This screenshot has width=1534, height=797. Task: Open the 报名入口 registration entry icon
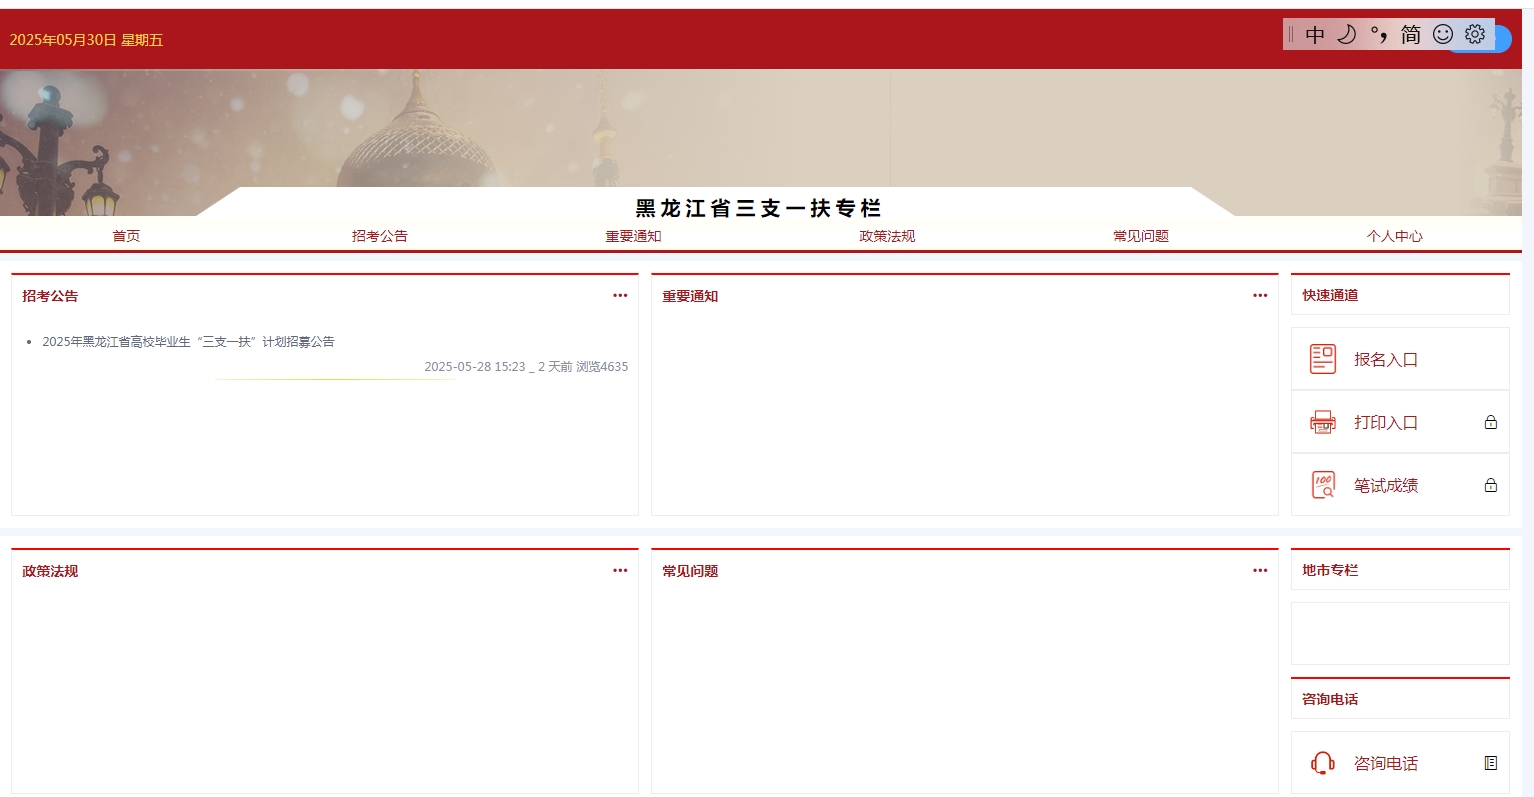point(1322,358)
